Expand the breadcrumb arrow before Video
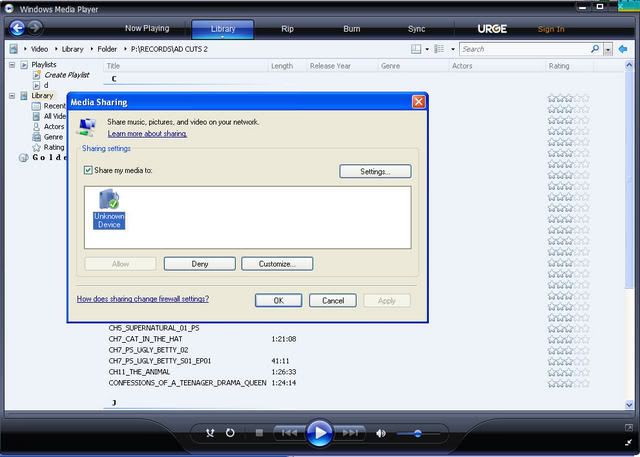 point(25,49)
